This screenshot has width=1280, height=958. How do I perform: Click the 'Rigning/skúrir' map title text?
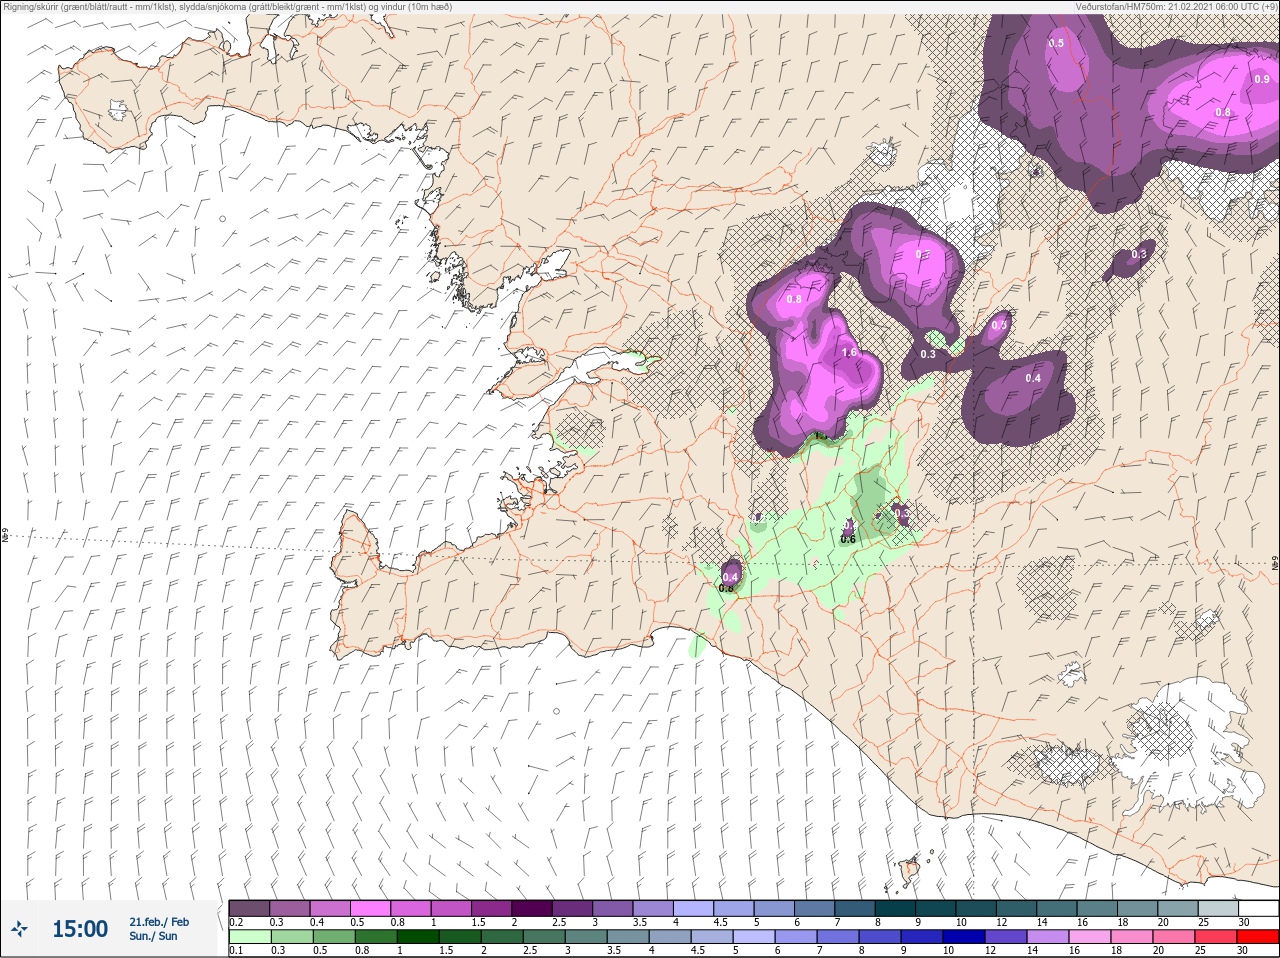(x=228, y=7)
